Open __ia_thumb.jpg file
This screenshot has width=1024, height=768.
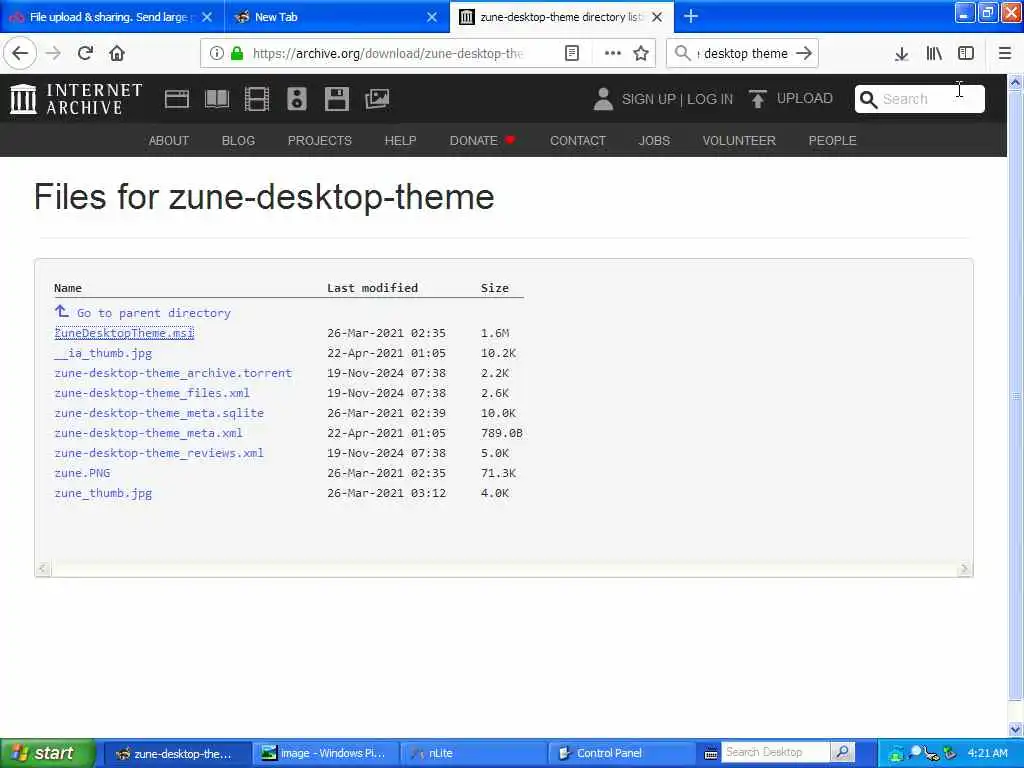click(103, 353)
